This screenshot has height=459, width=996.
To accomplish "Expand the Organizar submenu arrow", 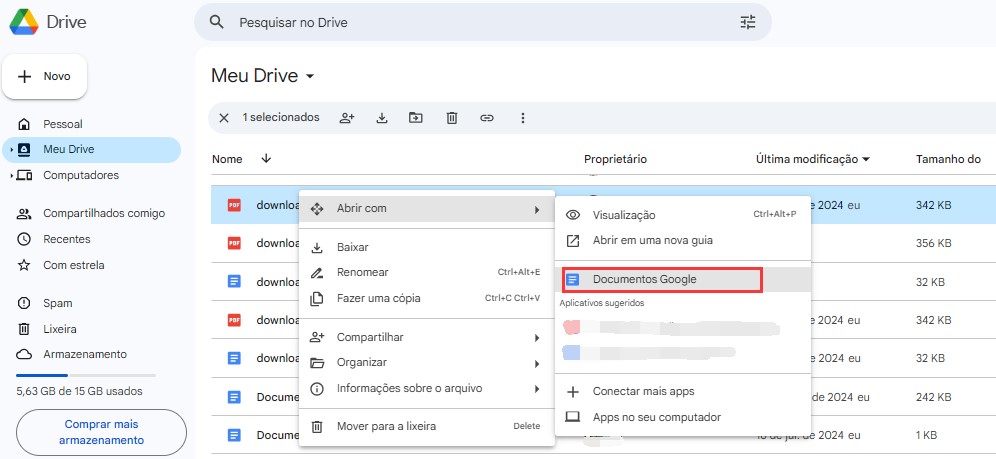I will click(537, 364).
